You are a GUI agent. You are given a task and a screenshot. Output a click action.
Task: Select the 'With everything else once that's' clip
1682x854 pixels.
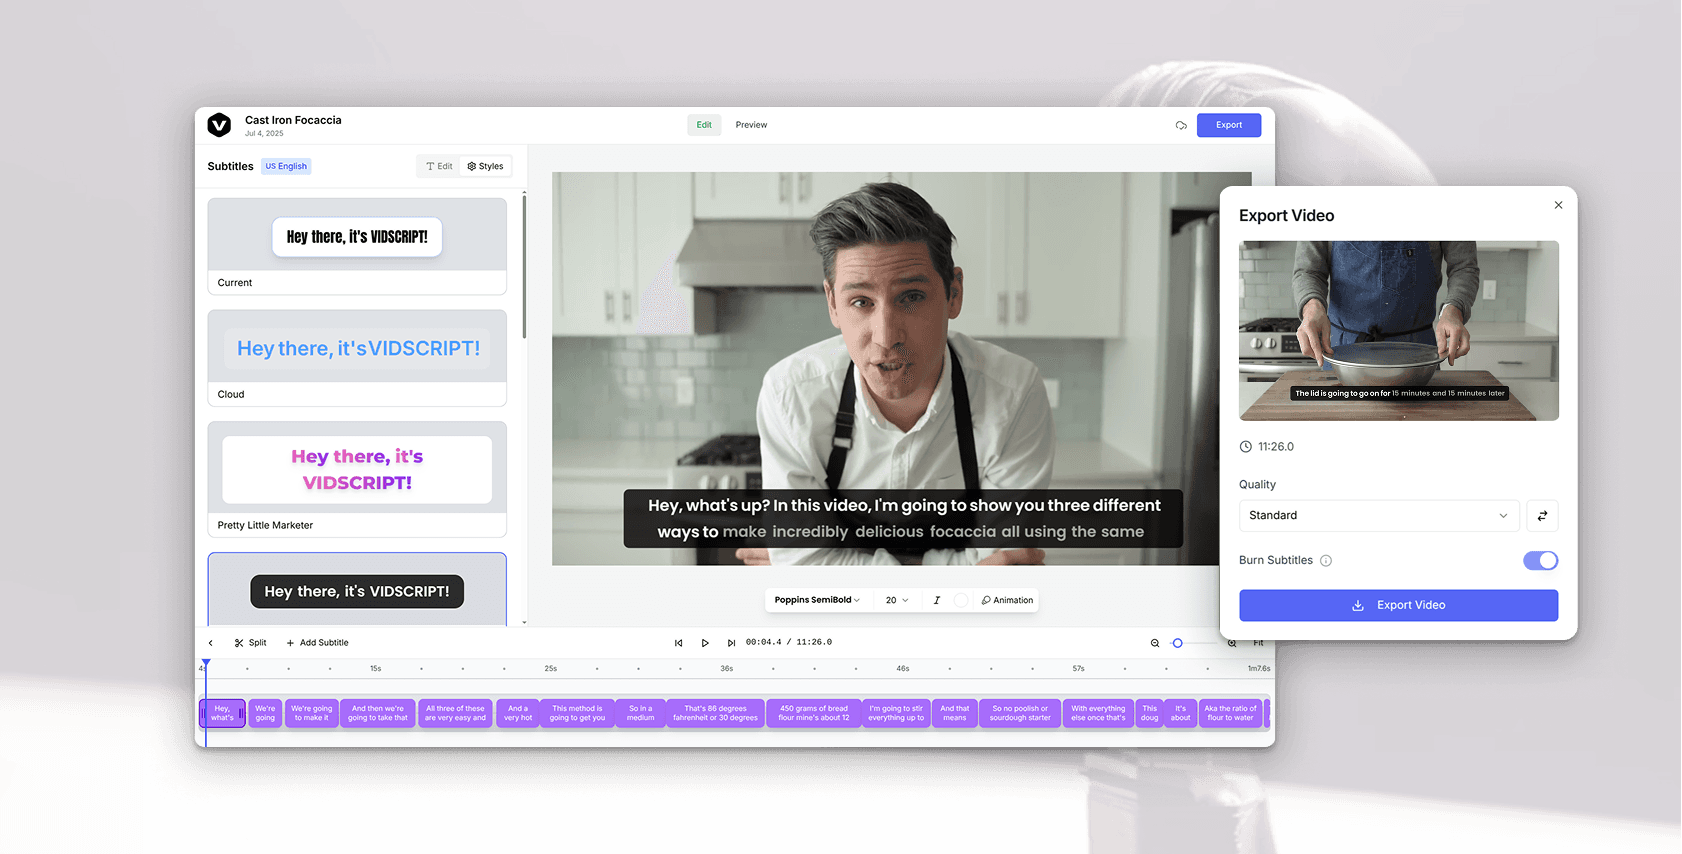1098,713
